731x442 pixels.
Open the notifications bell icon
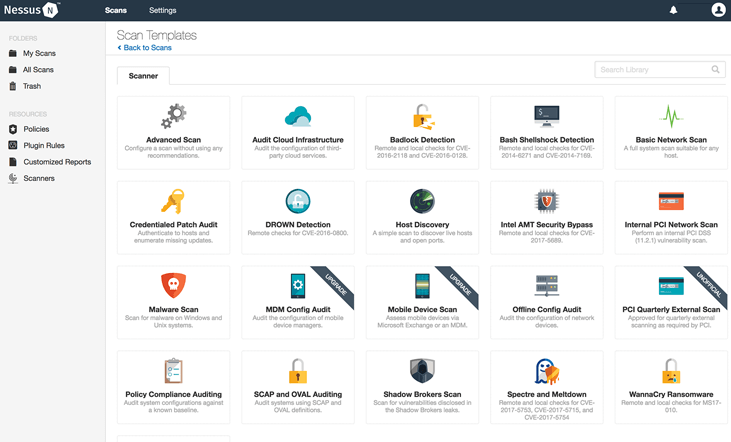(673, 10)
